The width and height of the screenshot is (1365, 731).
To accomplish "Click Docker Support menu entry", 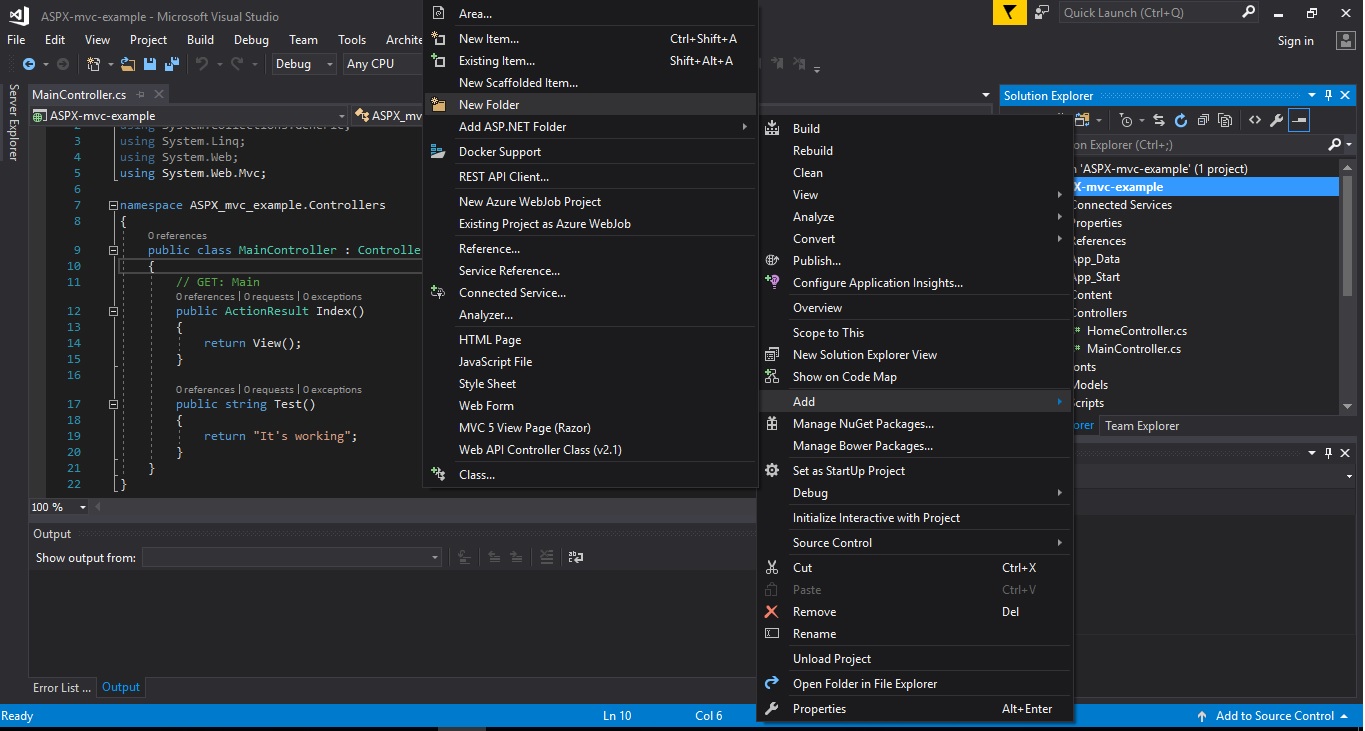I will click(590, 152).
